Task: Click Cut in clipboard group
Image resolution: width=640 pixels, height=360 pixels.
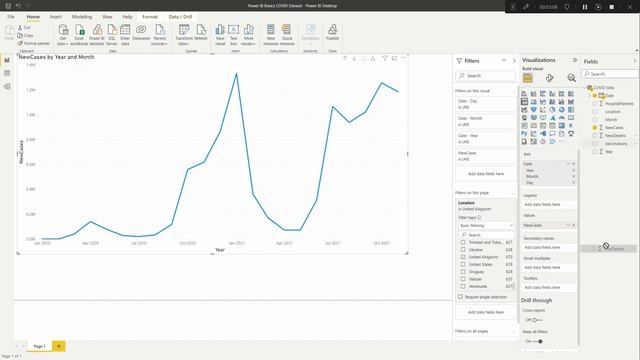Action: (24, 27)
